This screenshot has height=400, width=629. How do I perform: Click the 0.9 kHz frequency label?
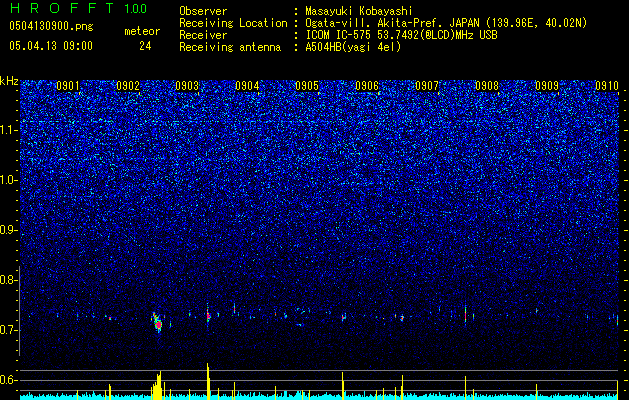coord(9,230)
